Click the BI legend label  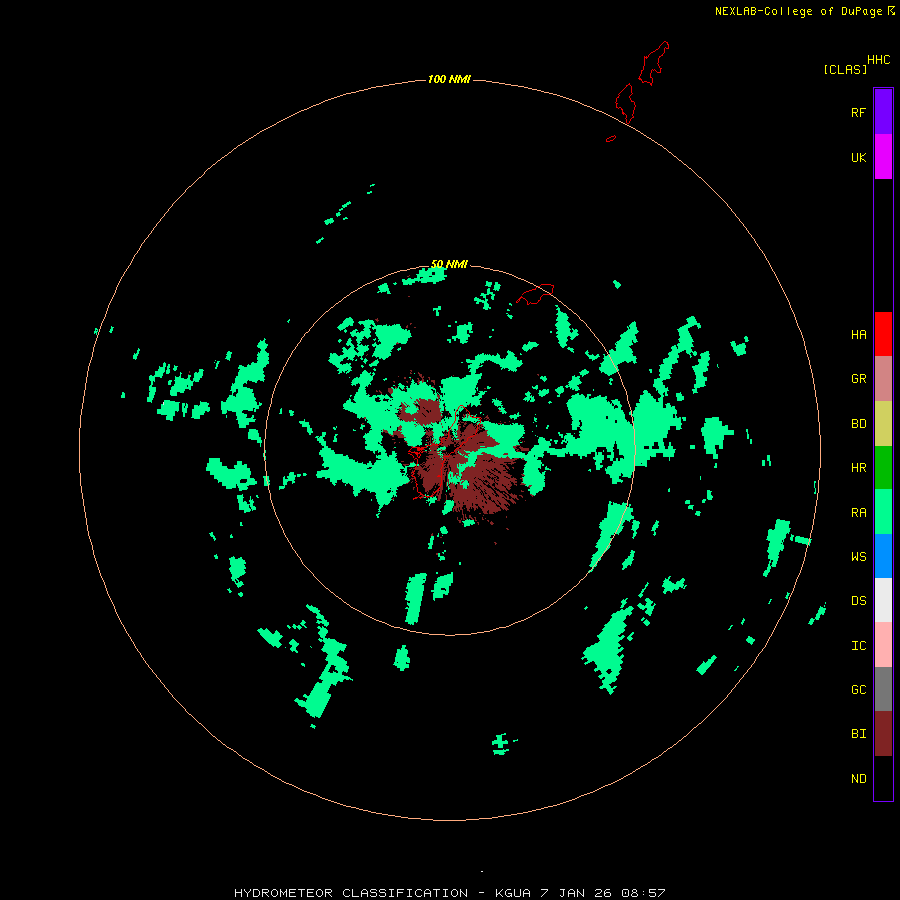pyautogui.click(x=858, y=734)
